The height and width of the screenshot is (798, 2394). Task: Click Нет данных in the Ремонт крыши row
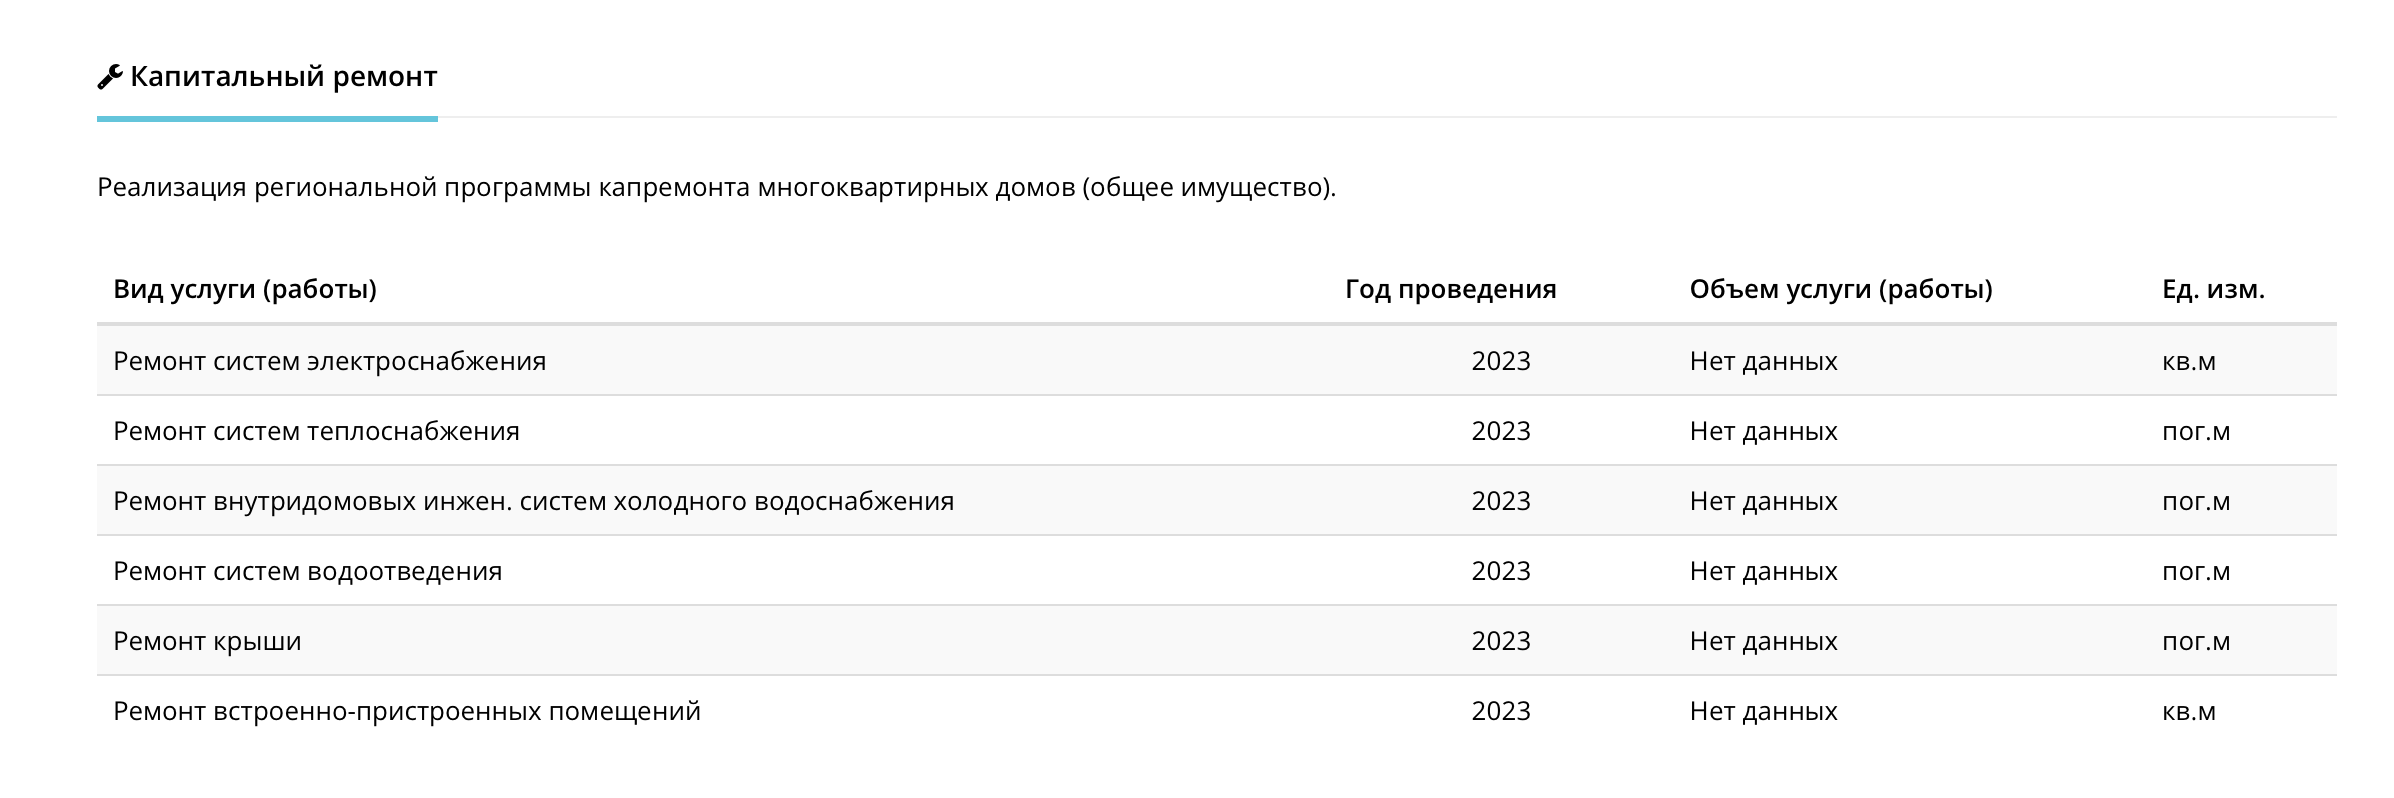point(1763,641)
